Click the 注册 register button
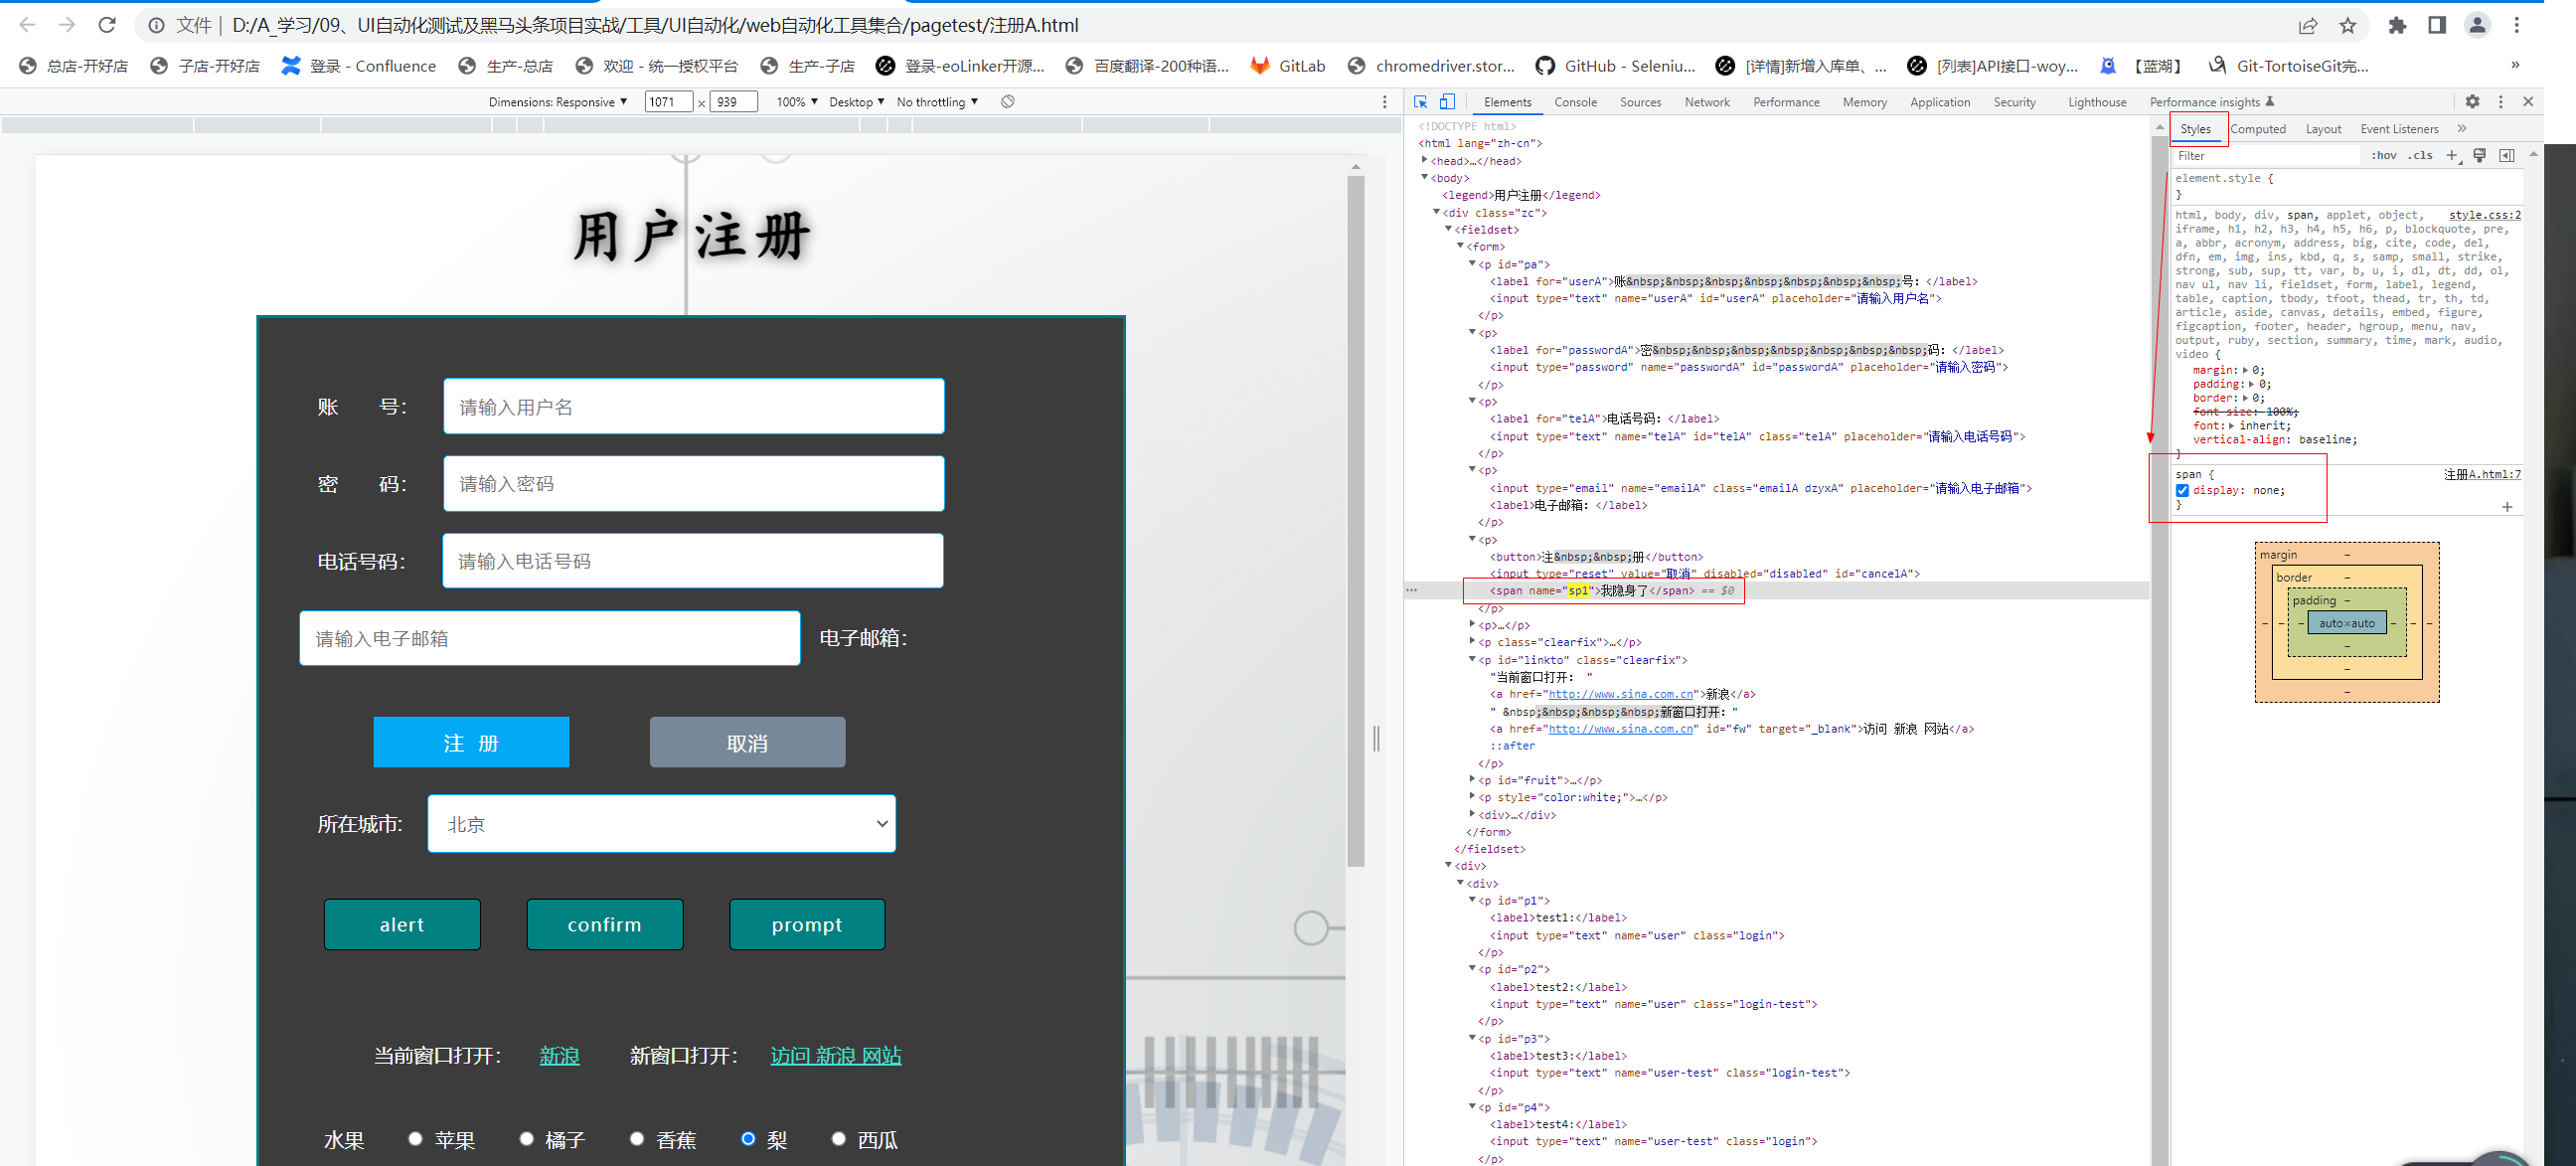Screen dimensions: 2576x1166 [x=471, y=742]
